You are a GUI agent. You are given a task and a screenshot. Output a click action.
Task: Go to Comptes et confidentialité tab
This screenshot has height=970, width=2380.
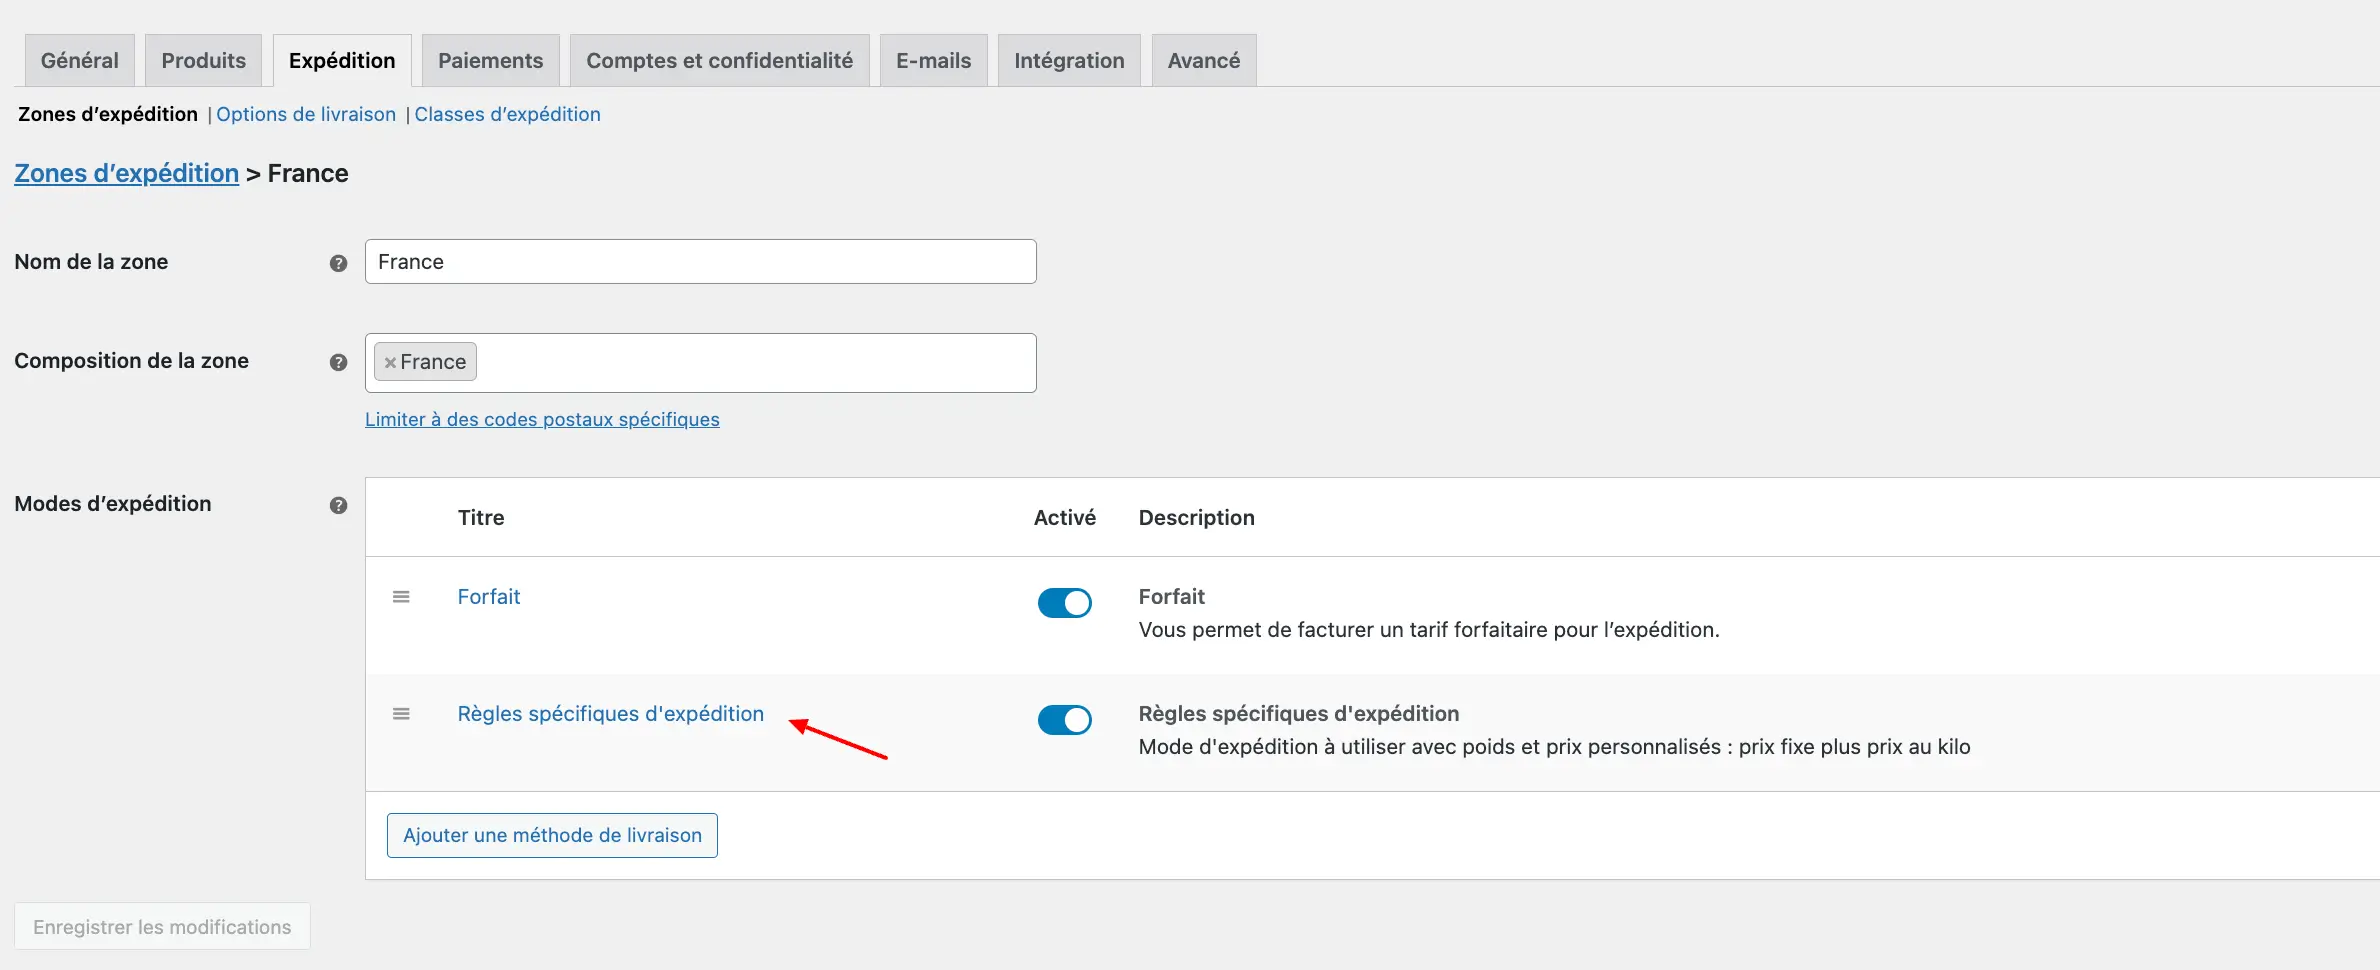pyautogui.click(x=719, y=61)
